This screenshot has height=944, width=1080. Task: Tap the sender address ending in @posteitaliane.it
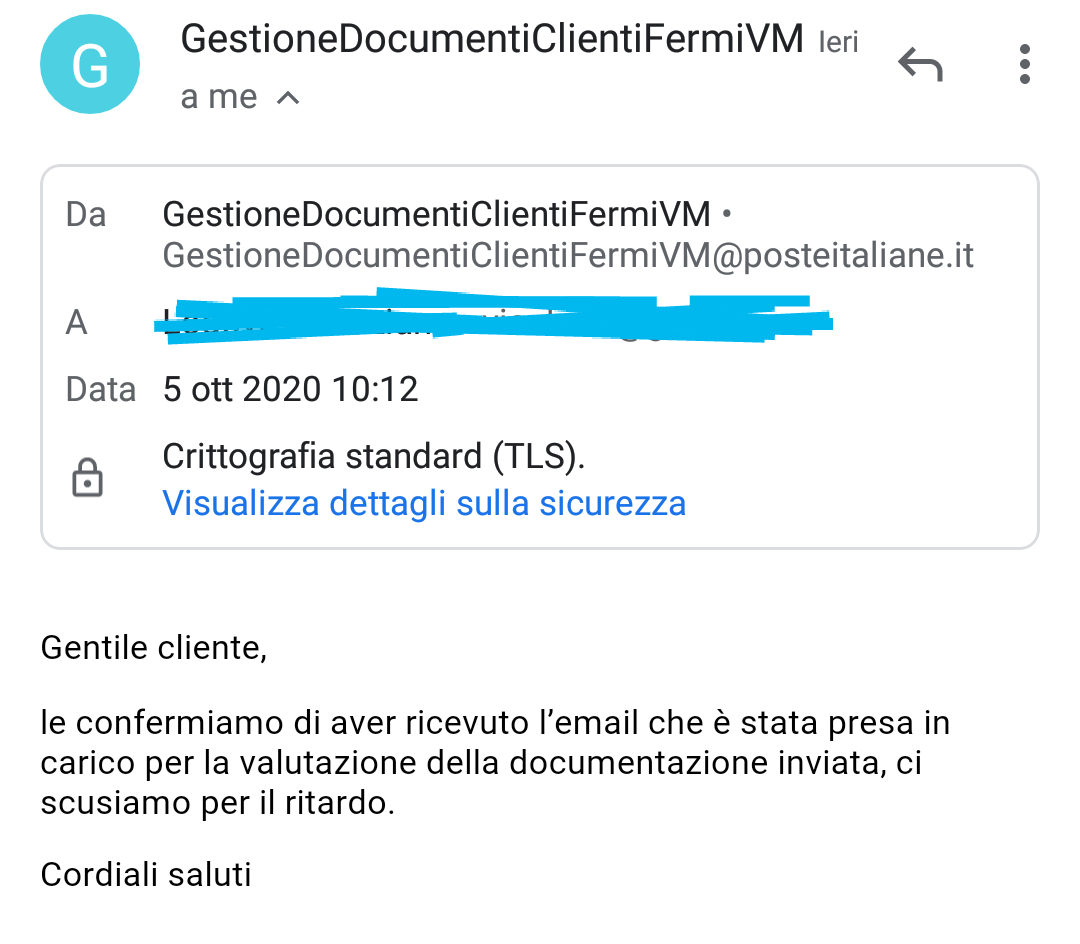[x=568, y=256]
